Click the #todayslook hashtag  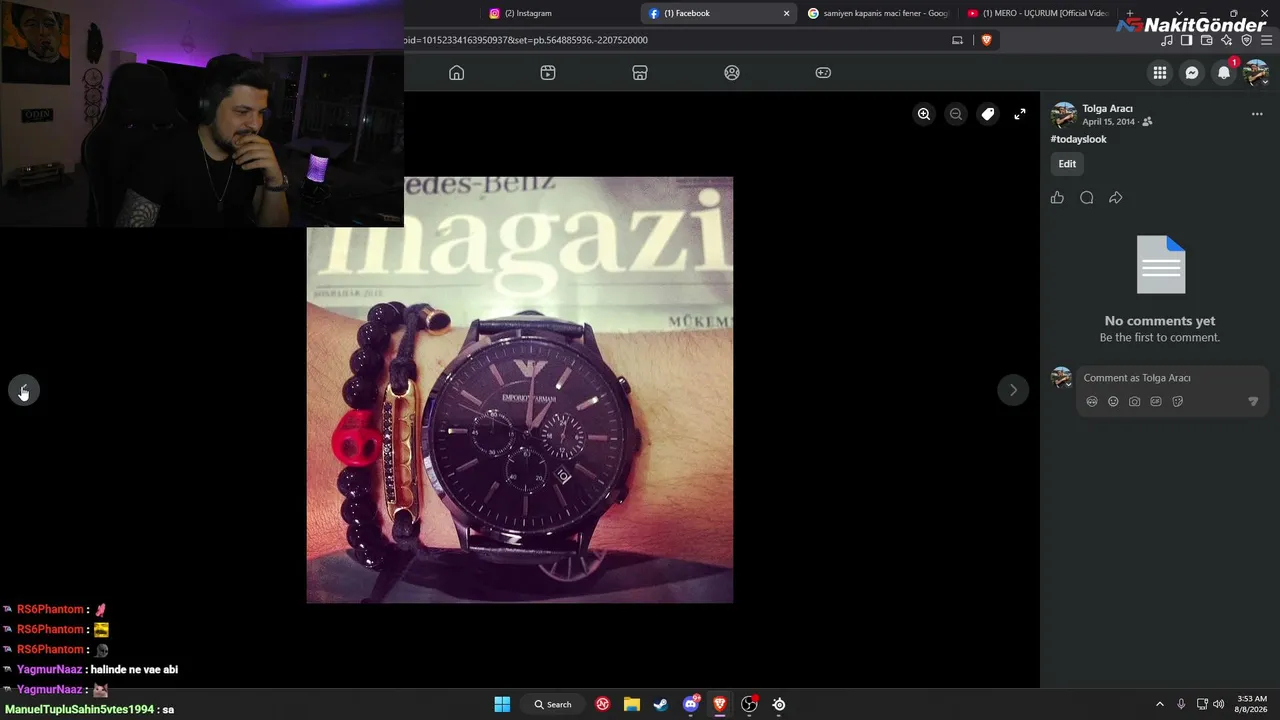click(x=1078, y=139)
